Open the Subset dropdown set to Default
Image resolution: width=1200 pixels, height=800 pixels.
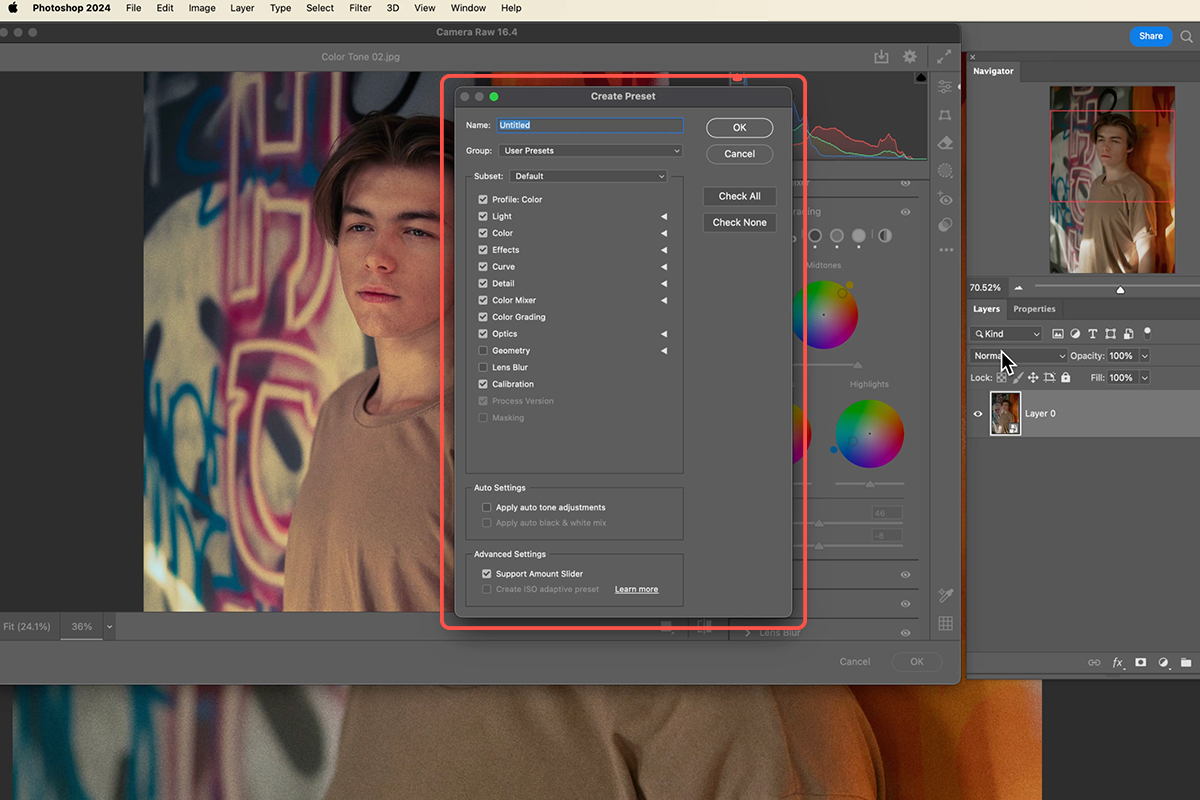(588, 175)
